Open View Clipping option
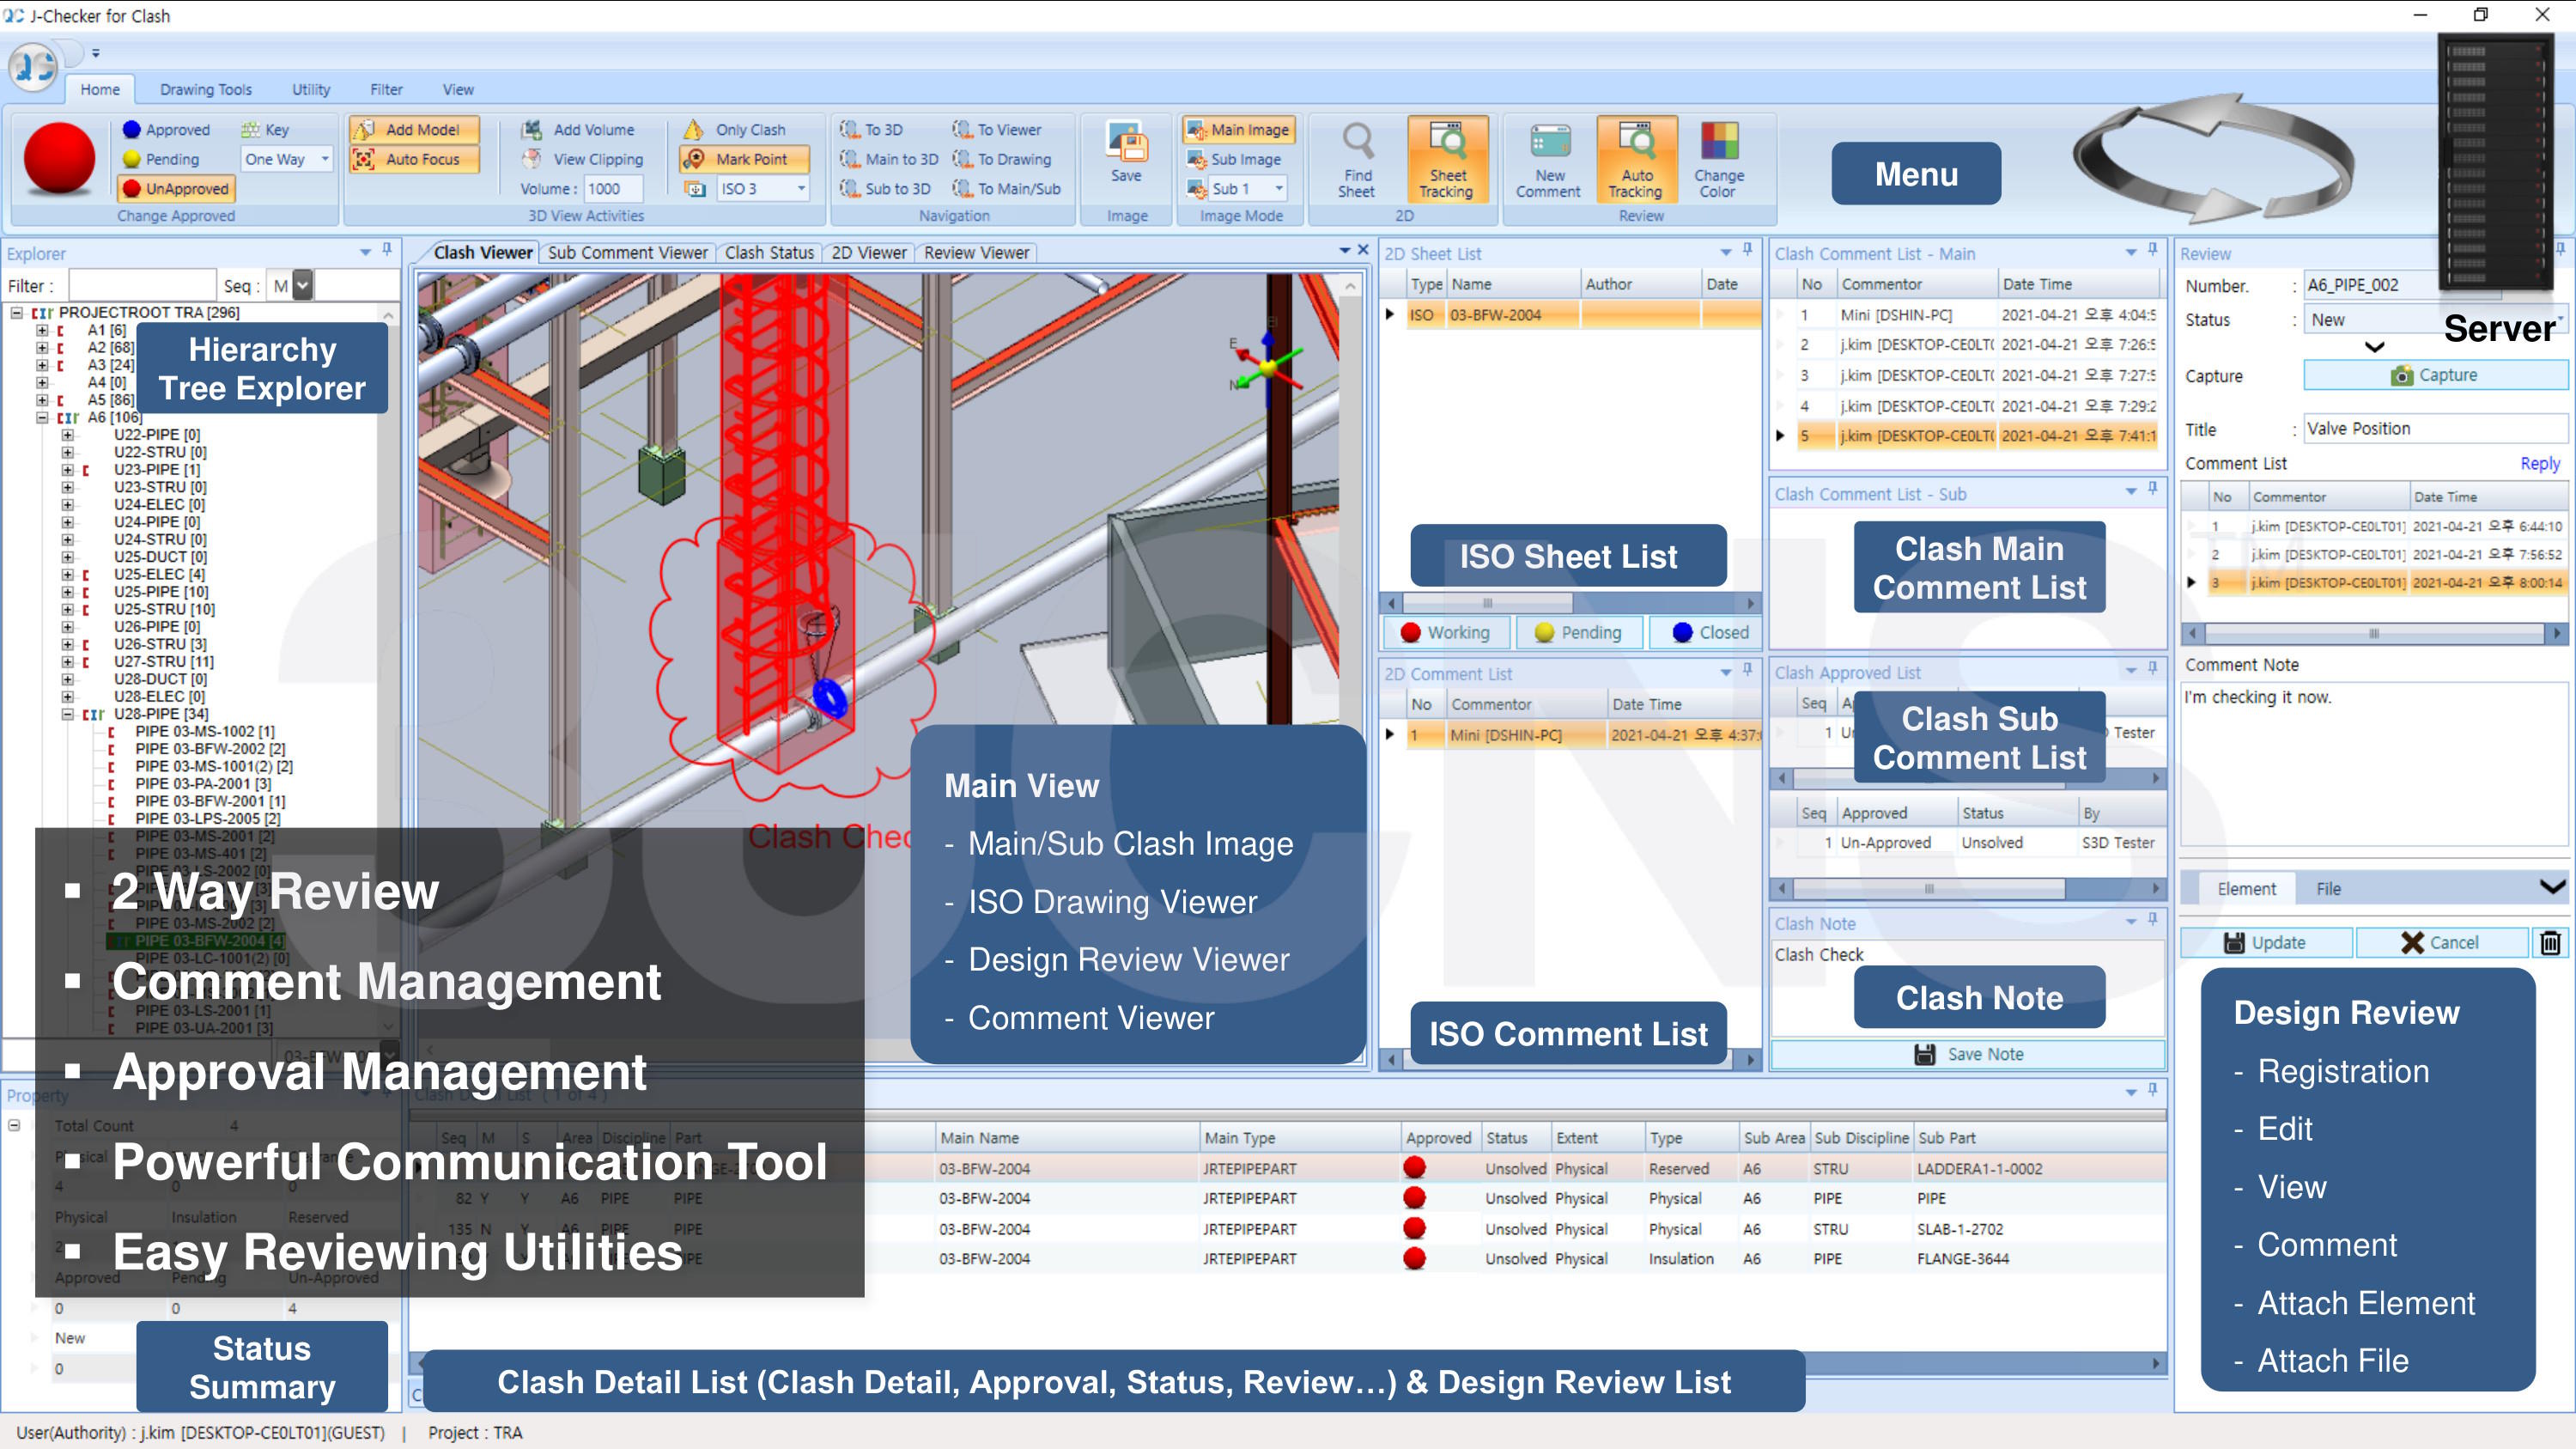The width and height of the screenshot is (2576, 1449). pos(584,159)
